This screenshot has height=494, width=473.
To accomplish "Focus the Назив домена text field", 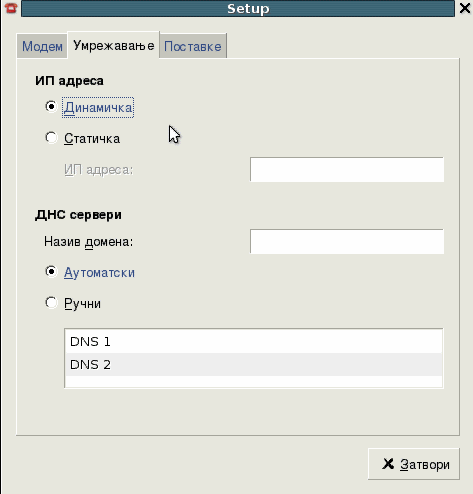I will [x=347, y=241].
